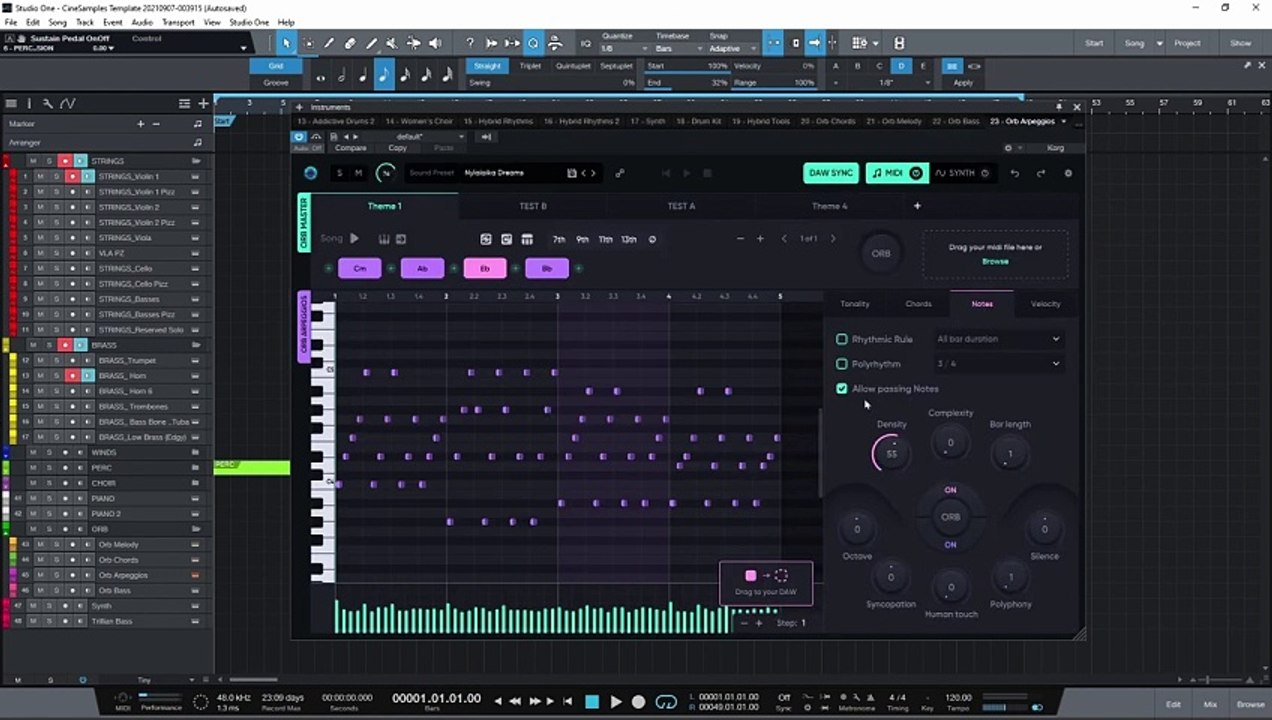
Task: Select the Cm chord block
Action: 360,268
